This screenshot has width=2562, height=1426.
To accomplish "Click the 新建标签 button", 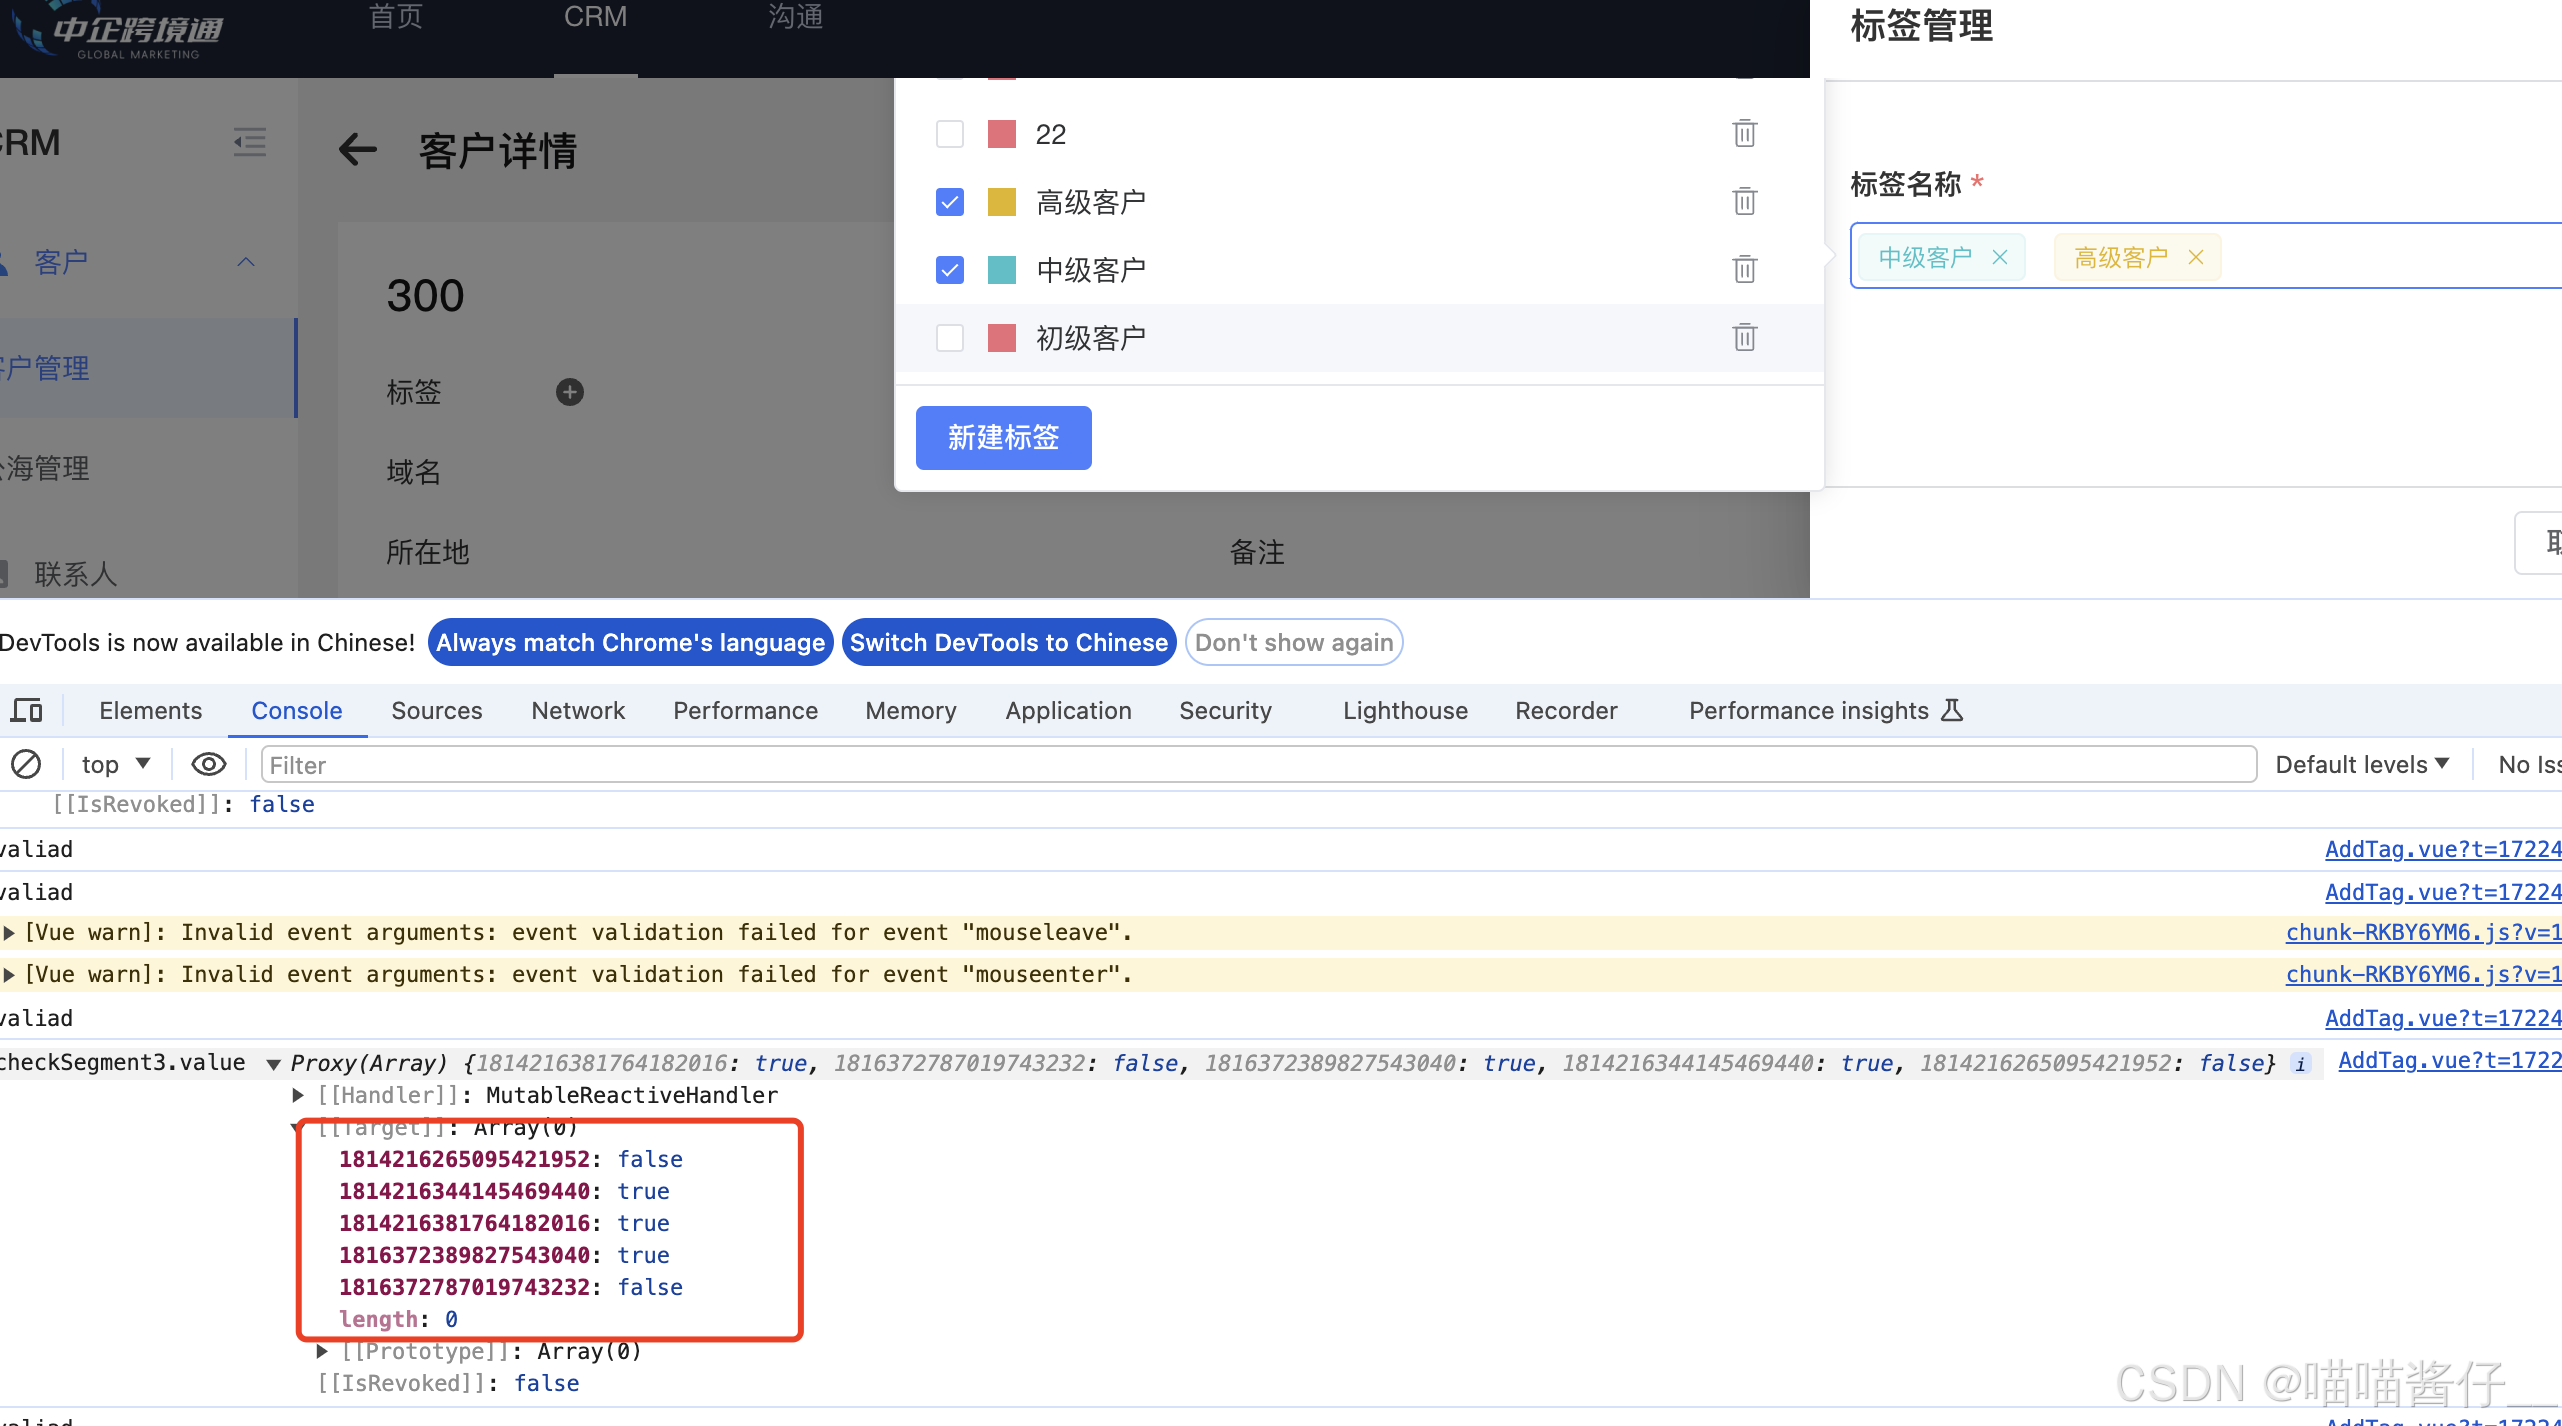I will 1002,438.
